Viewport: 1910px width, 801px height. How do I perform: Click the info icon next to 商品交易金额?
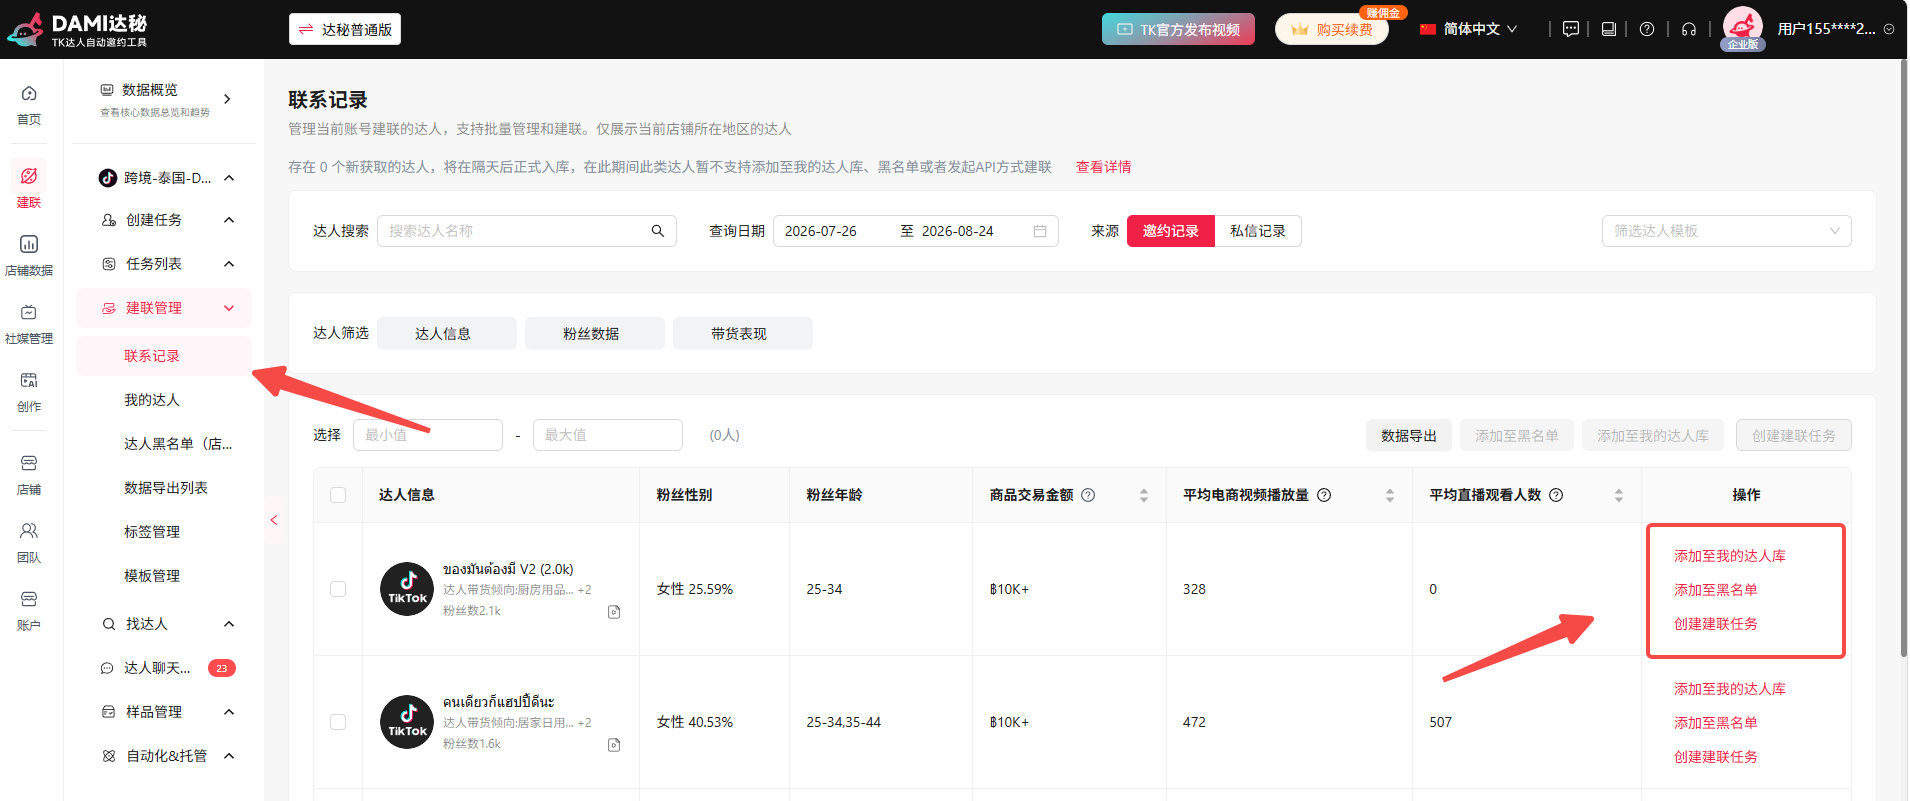1088,495
